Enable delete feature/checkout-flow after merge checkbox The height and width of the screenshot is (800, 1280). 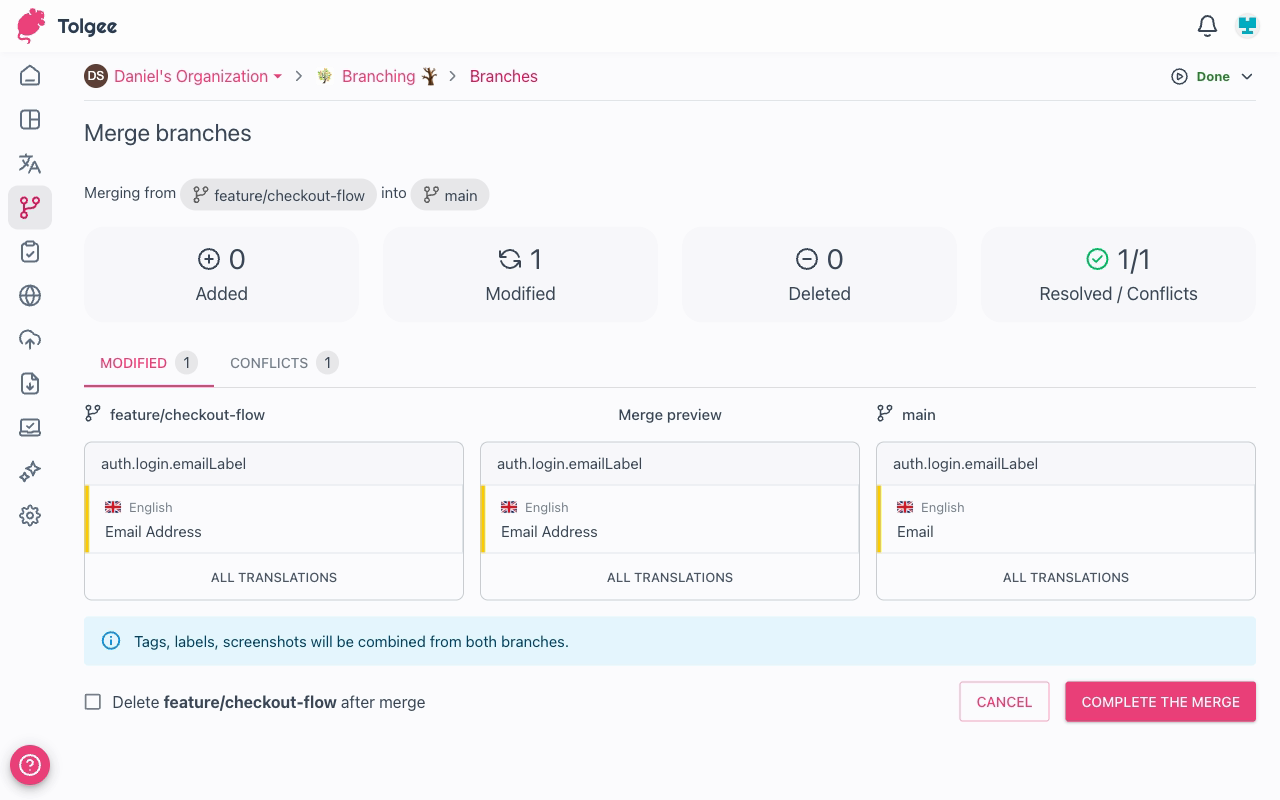click(93, 702)
